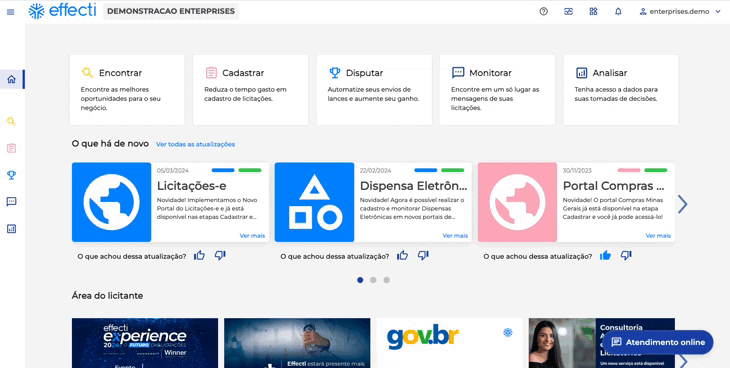Open the help question mark icon
Viewport: 730px width, 368px height.
tap(543, 12)
